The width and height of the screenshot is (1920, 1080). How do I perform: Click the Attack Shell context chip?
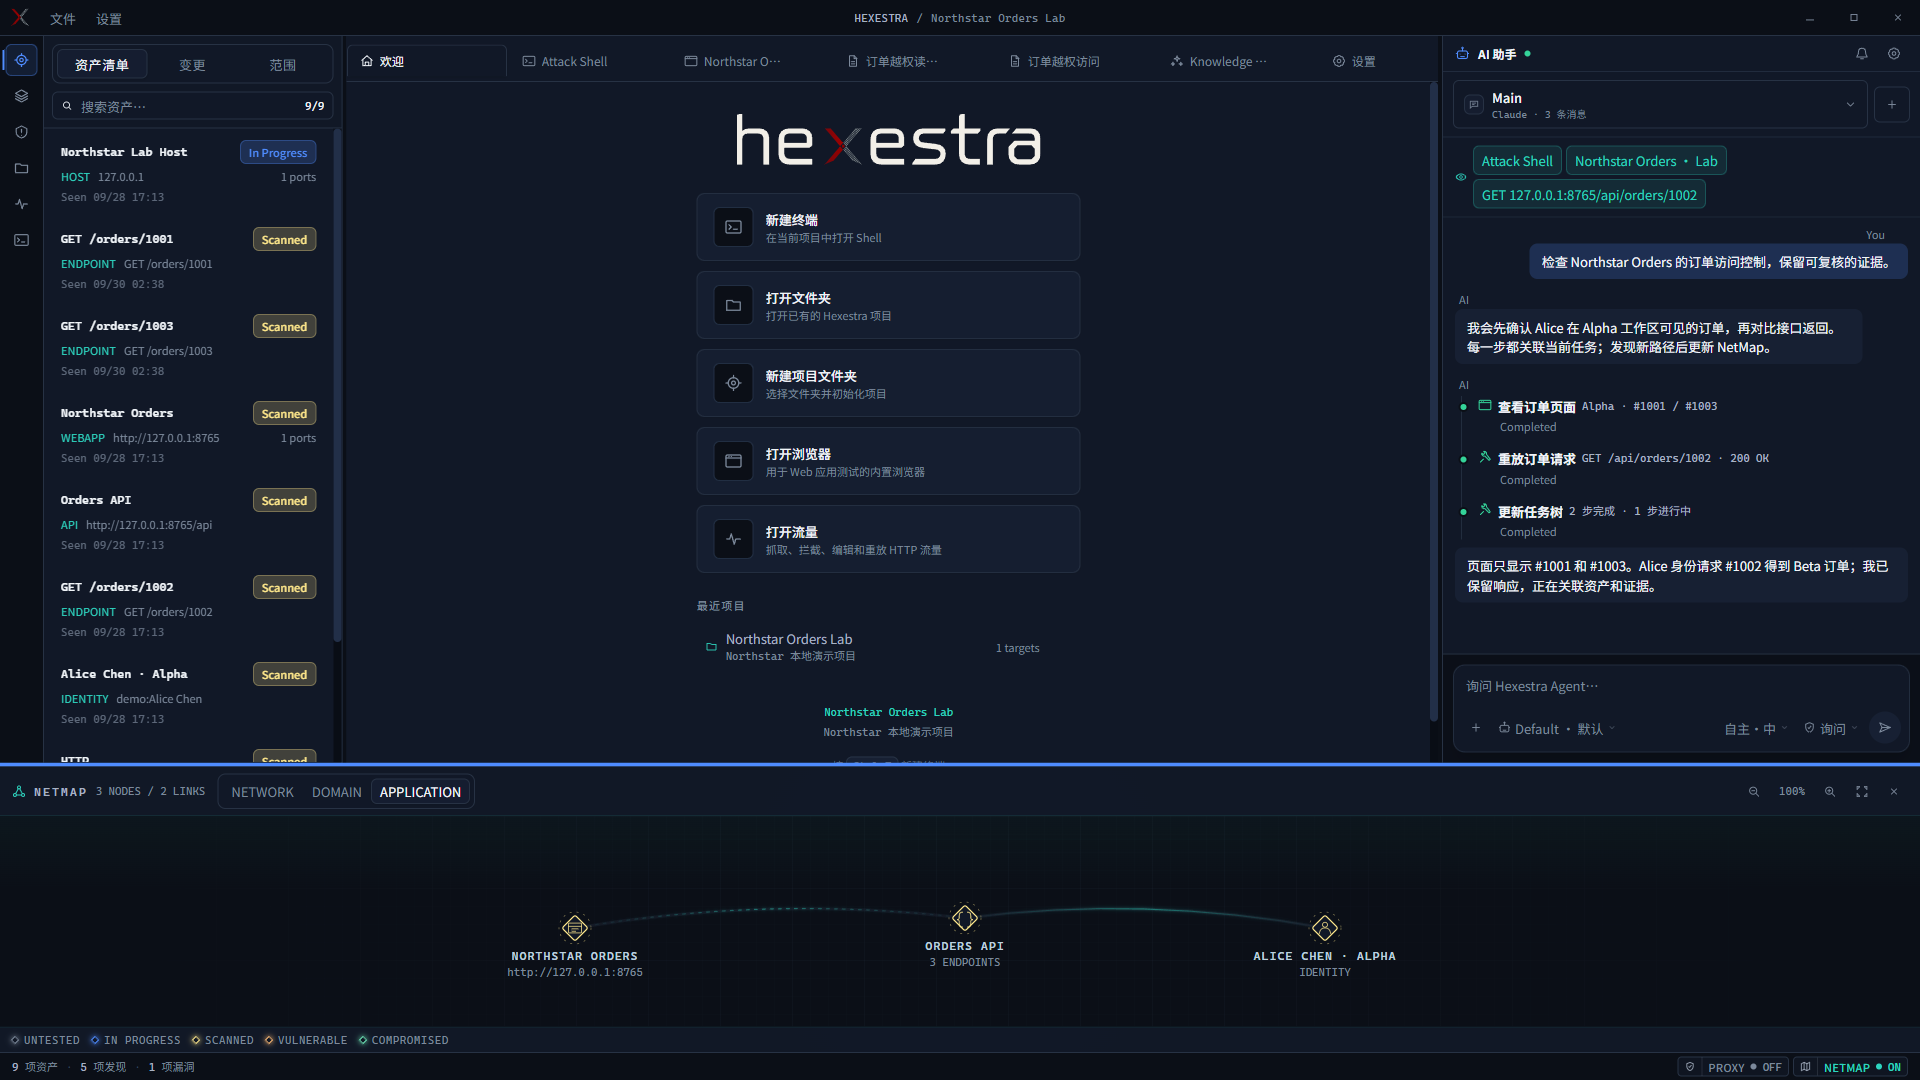1517,161
